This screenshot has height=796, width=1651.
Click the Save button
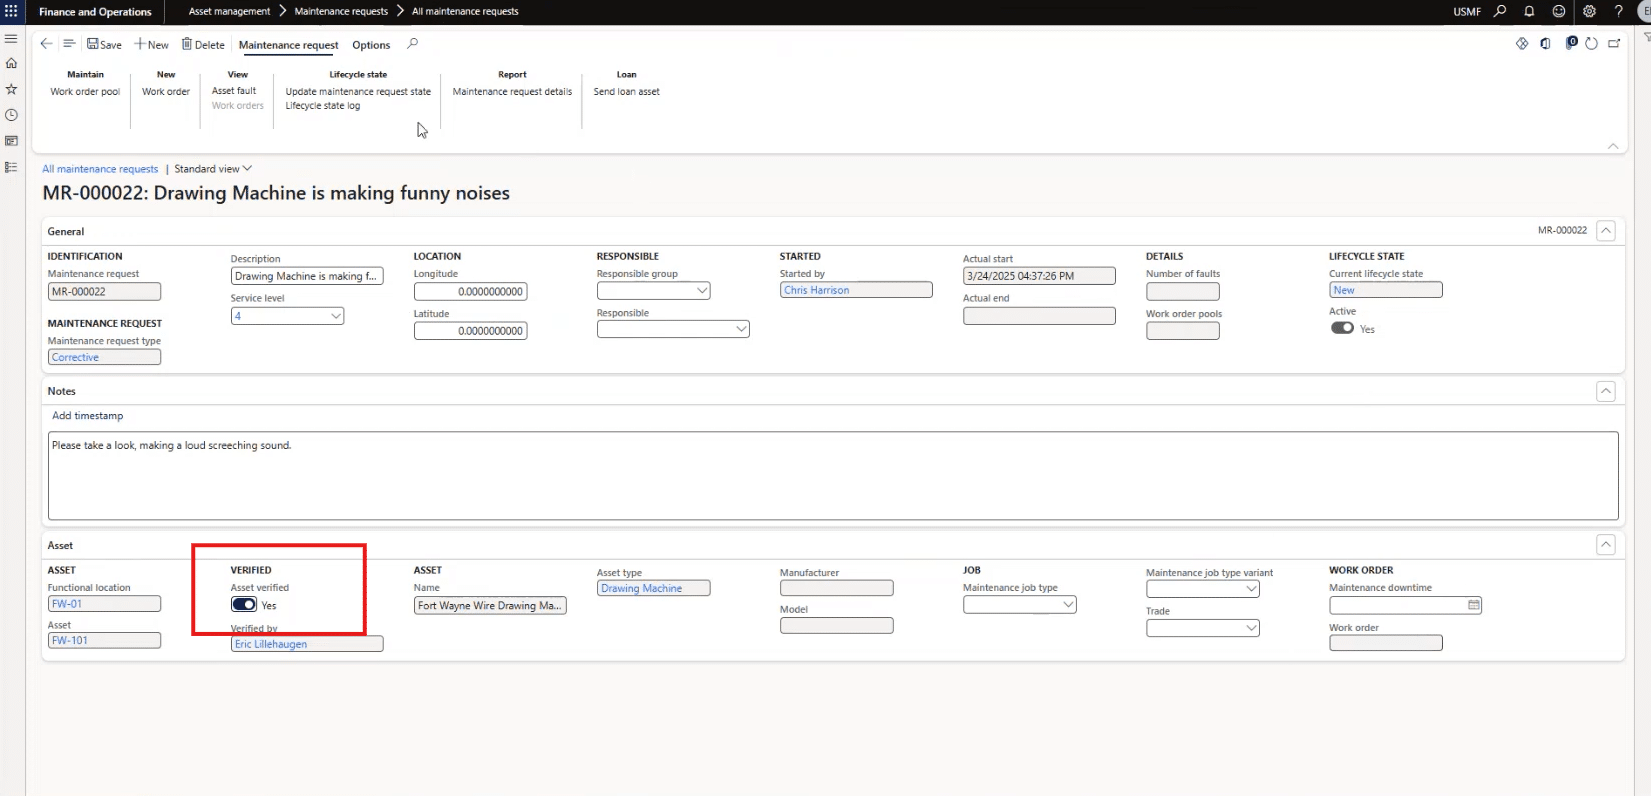point(104,45)
